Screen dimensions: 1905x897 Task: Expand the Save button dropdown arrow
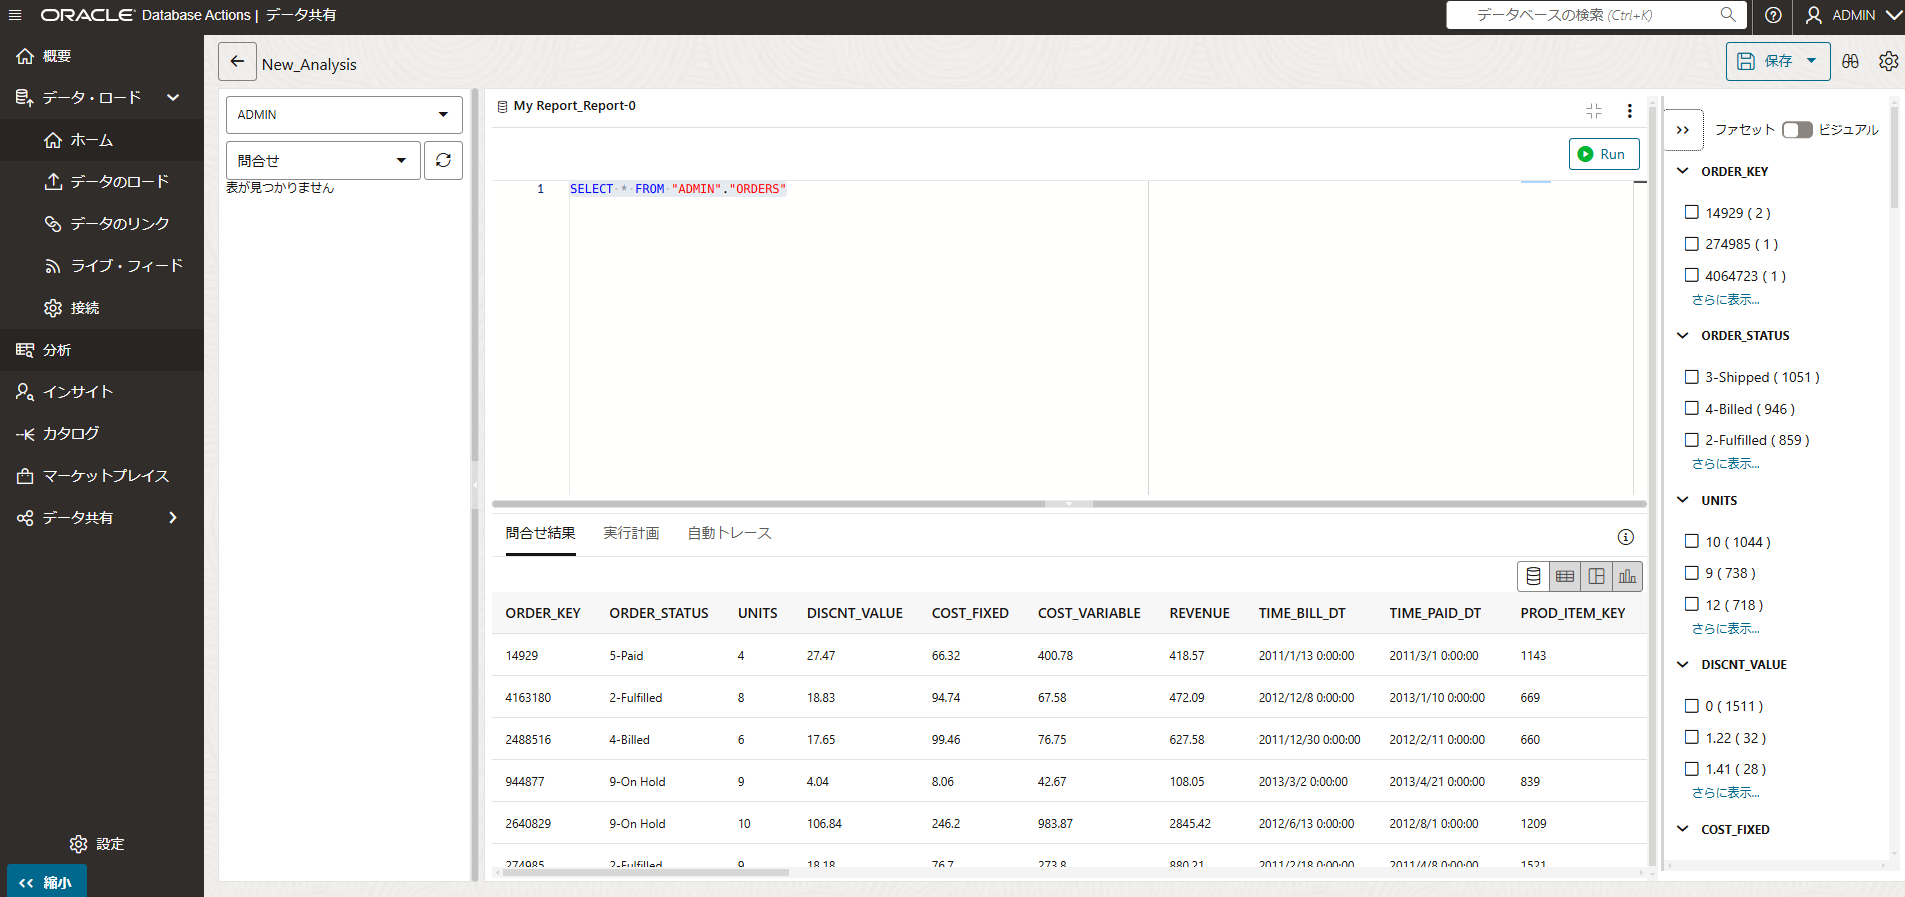[1811, 61]
